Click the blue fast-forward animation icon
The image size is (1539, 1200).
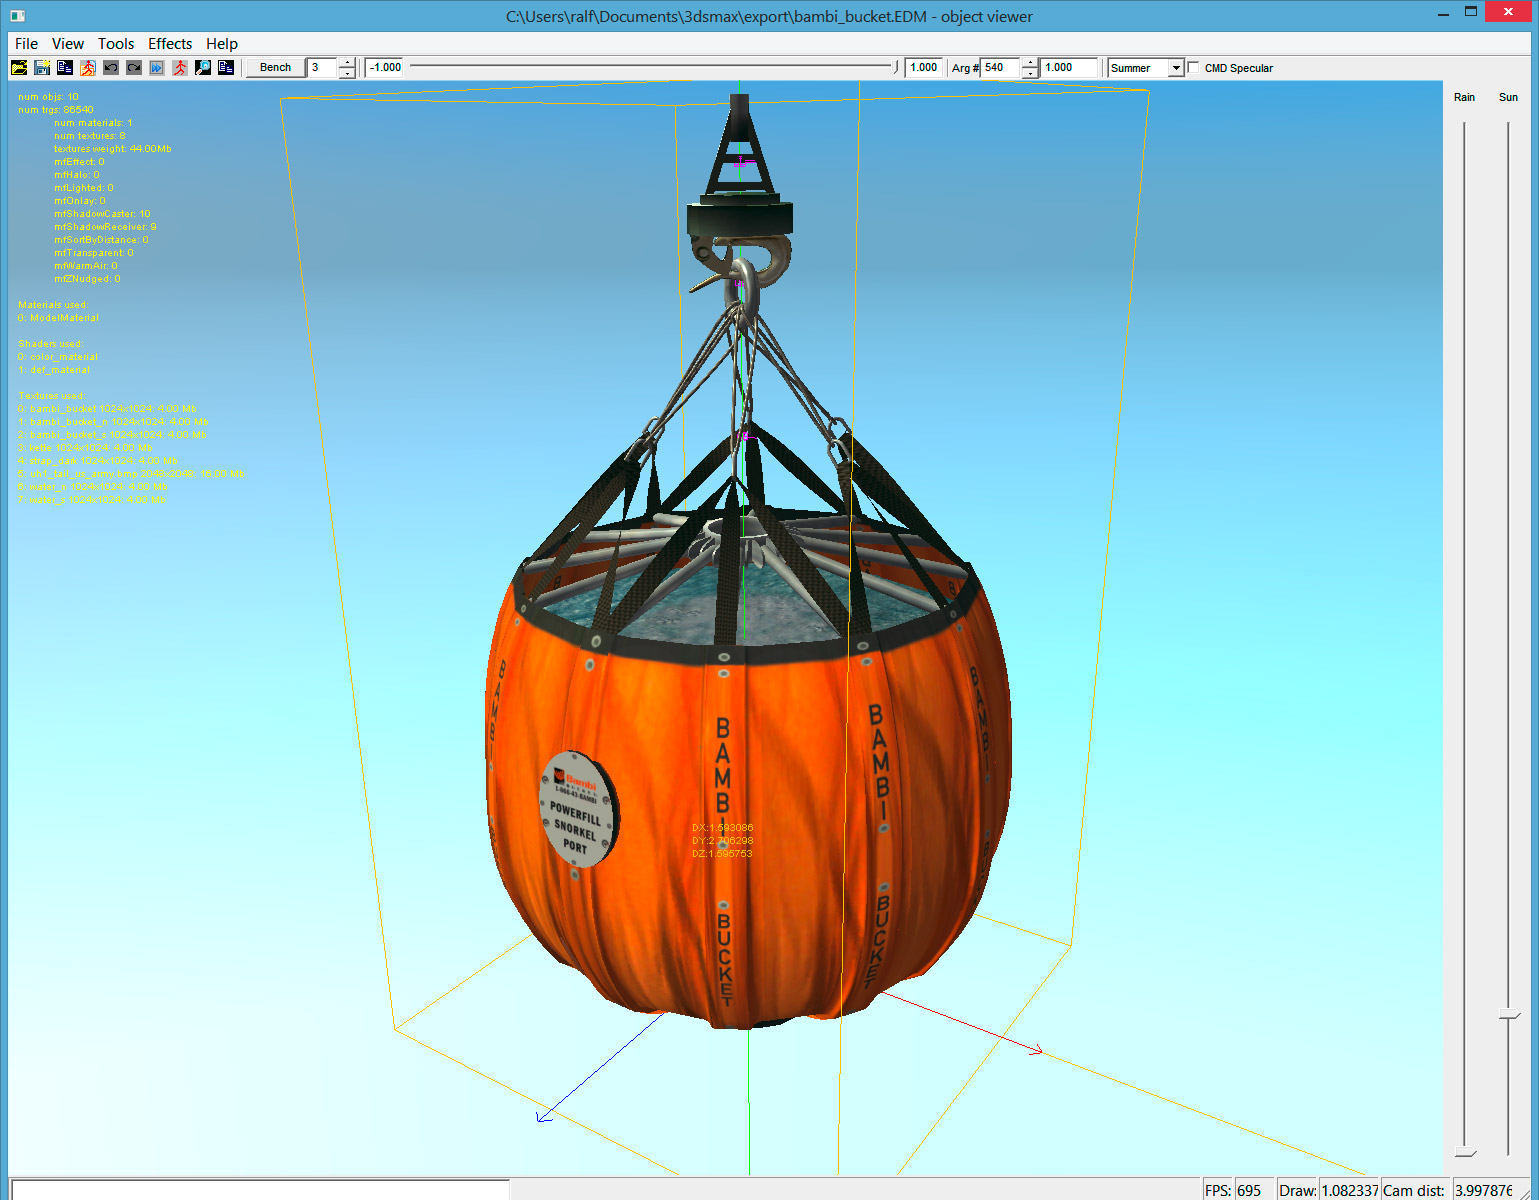click(157, 68)
